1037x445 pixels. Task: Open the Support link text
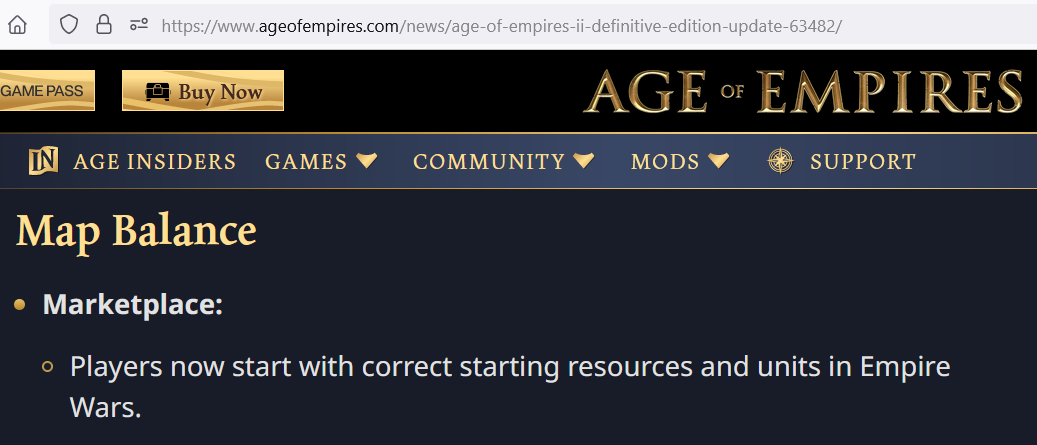pyautogui.click(x=863, y=162)
